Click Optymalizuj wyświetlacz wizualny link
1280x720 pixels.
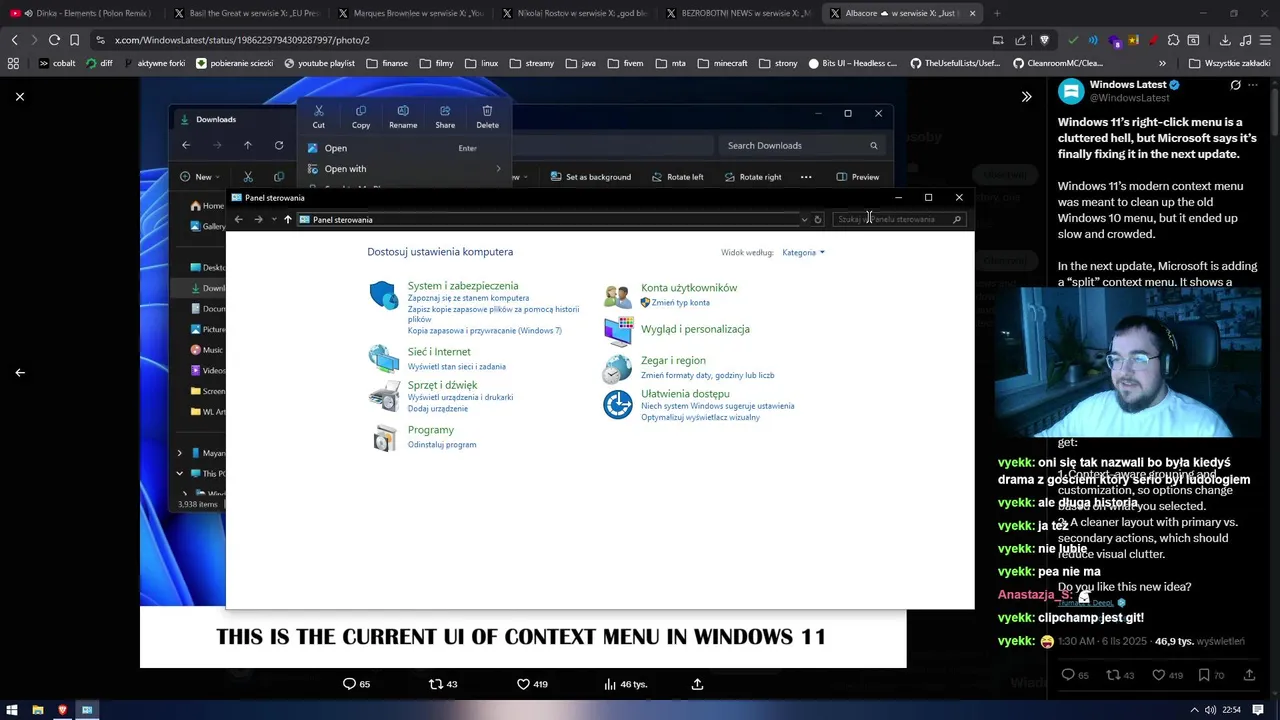tap(700, 417)
